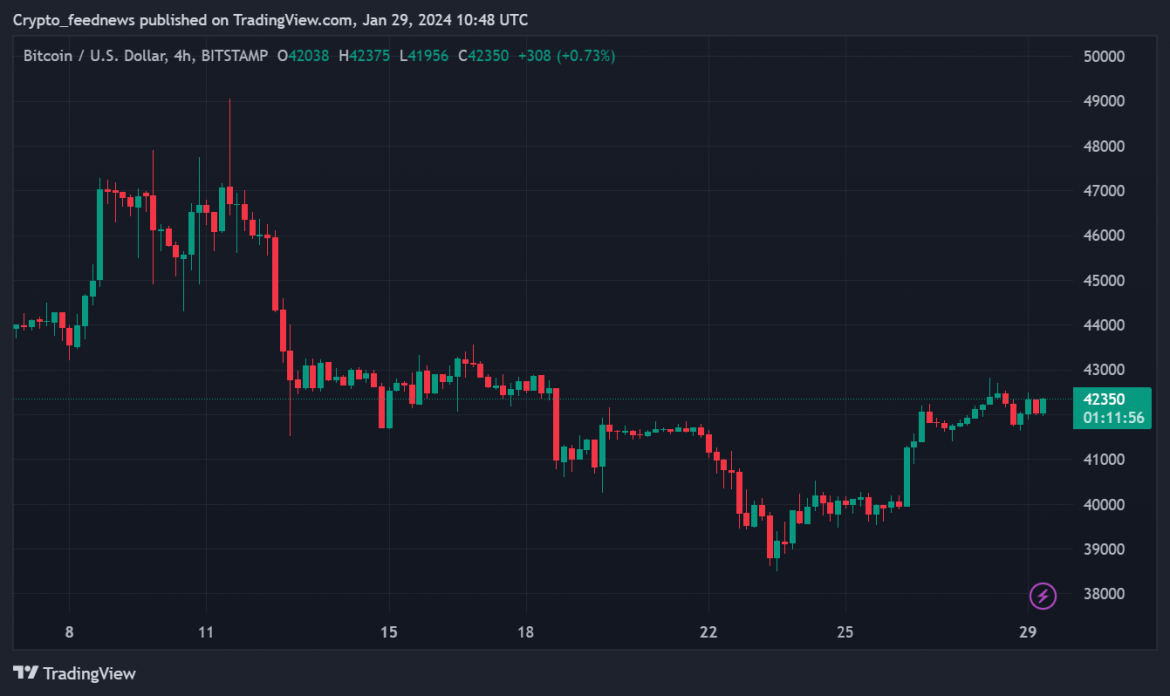The image size is (1170, 696).
Task: Click the open value O42038
Action: click(305, 56)
